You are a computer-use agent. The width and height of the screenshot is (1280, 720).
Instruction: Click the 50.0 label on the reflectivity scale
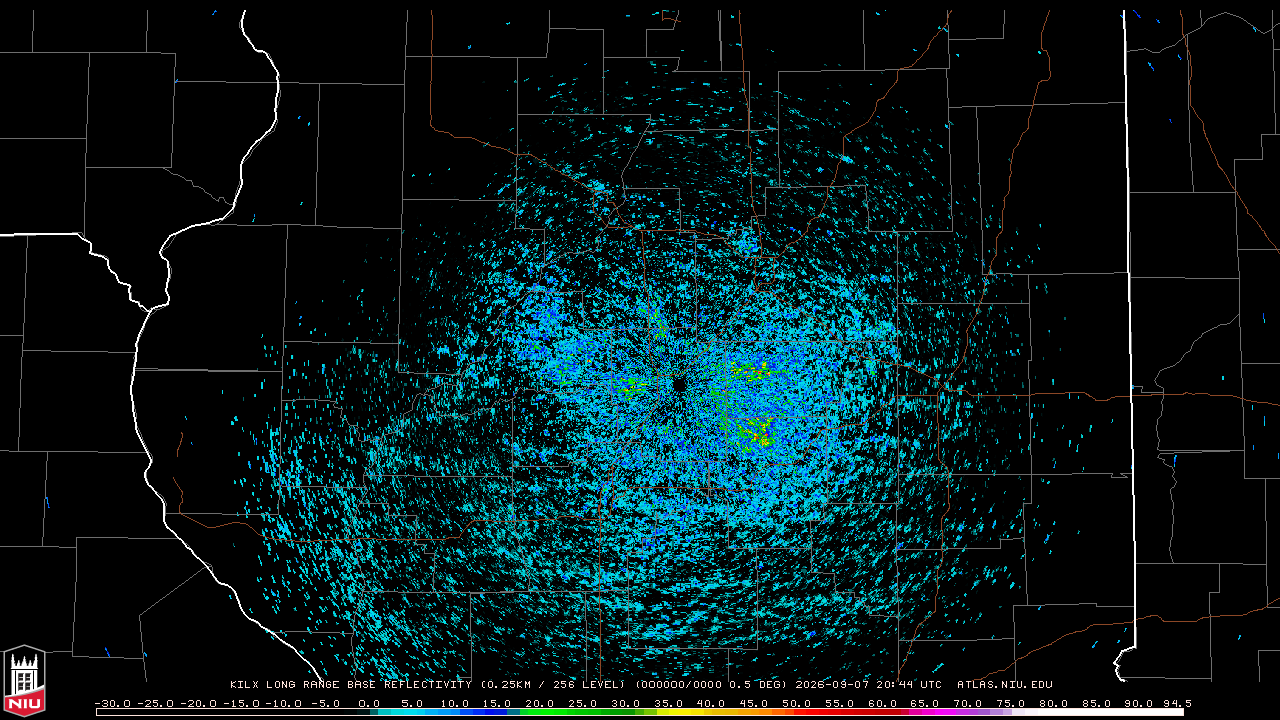(797, 703)
